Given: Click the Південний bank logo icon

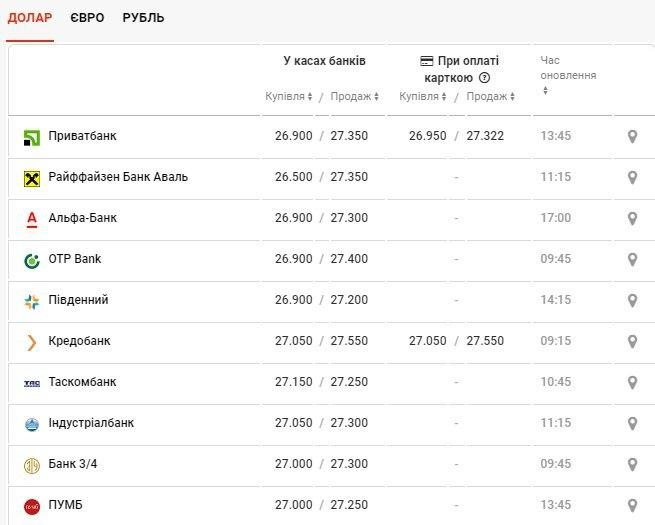Looking at the screenshot, I should point(32,301).
